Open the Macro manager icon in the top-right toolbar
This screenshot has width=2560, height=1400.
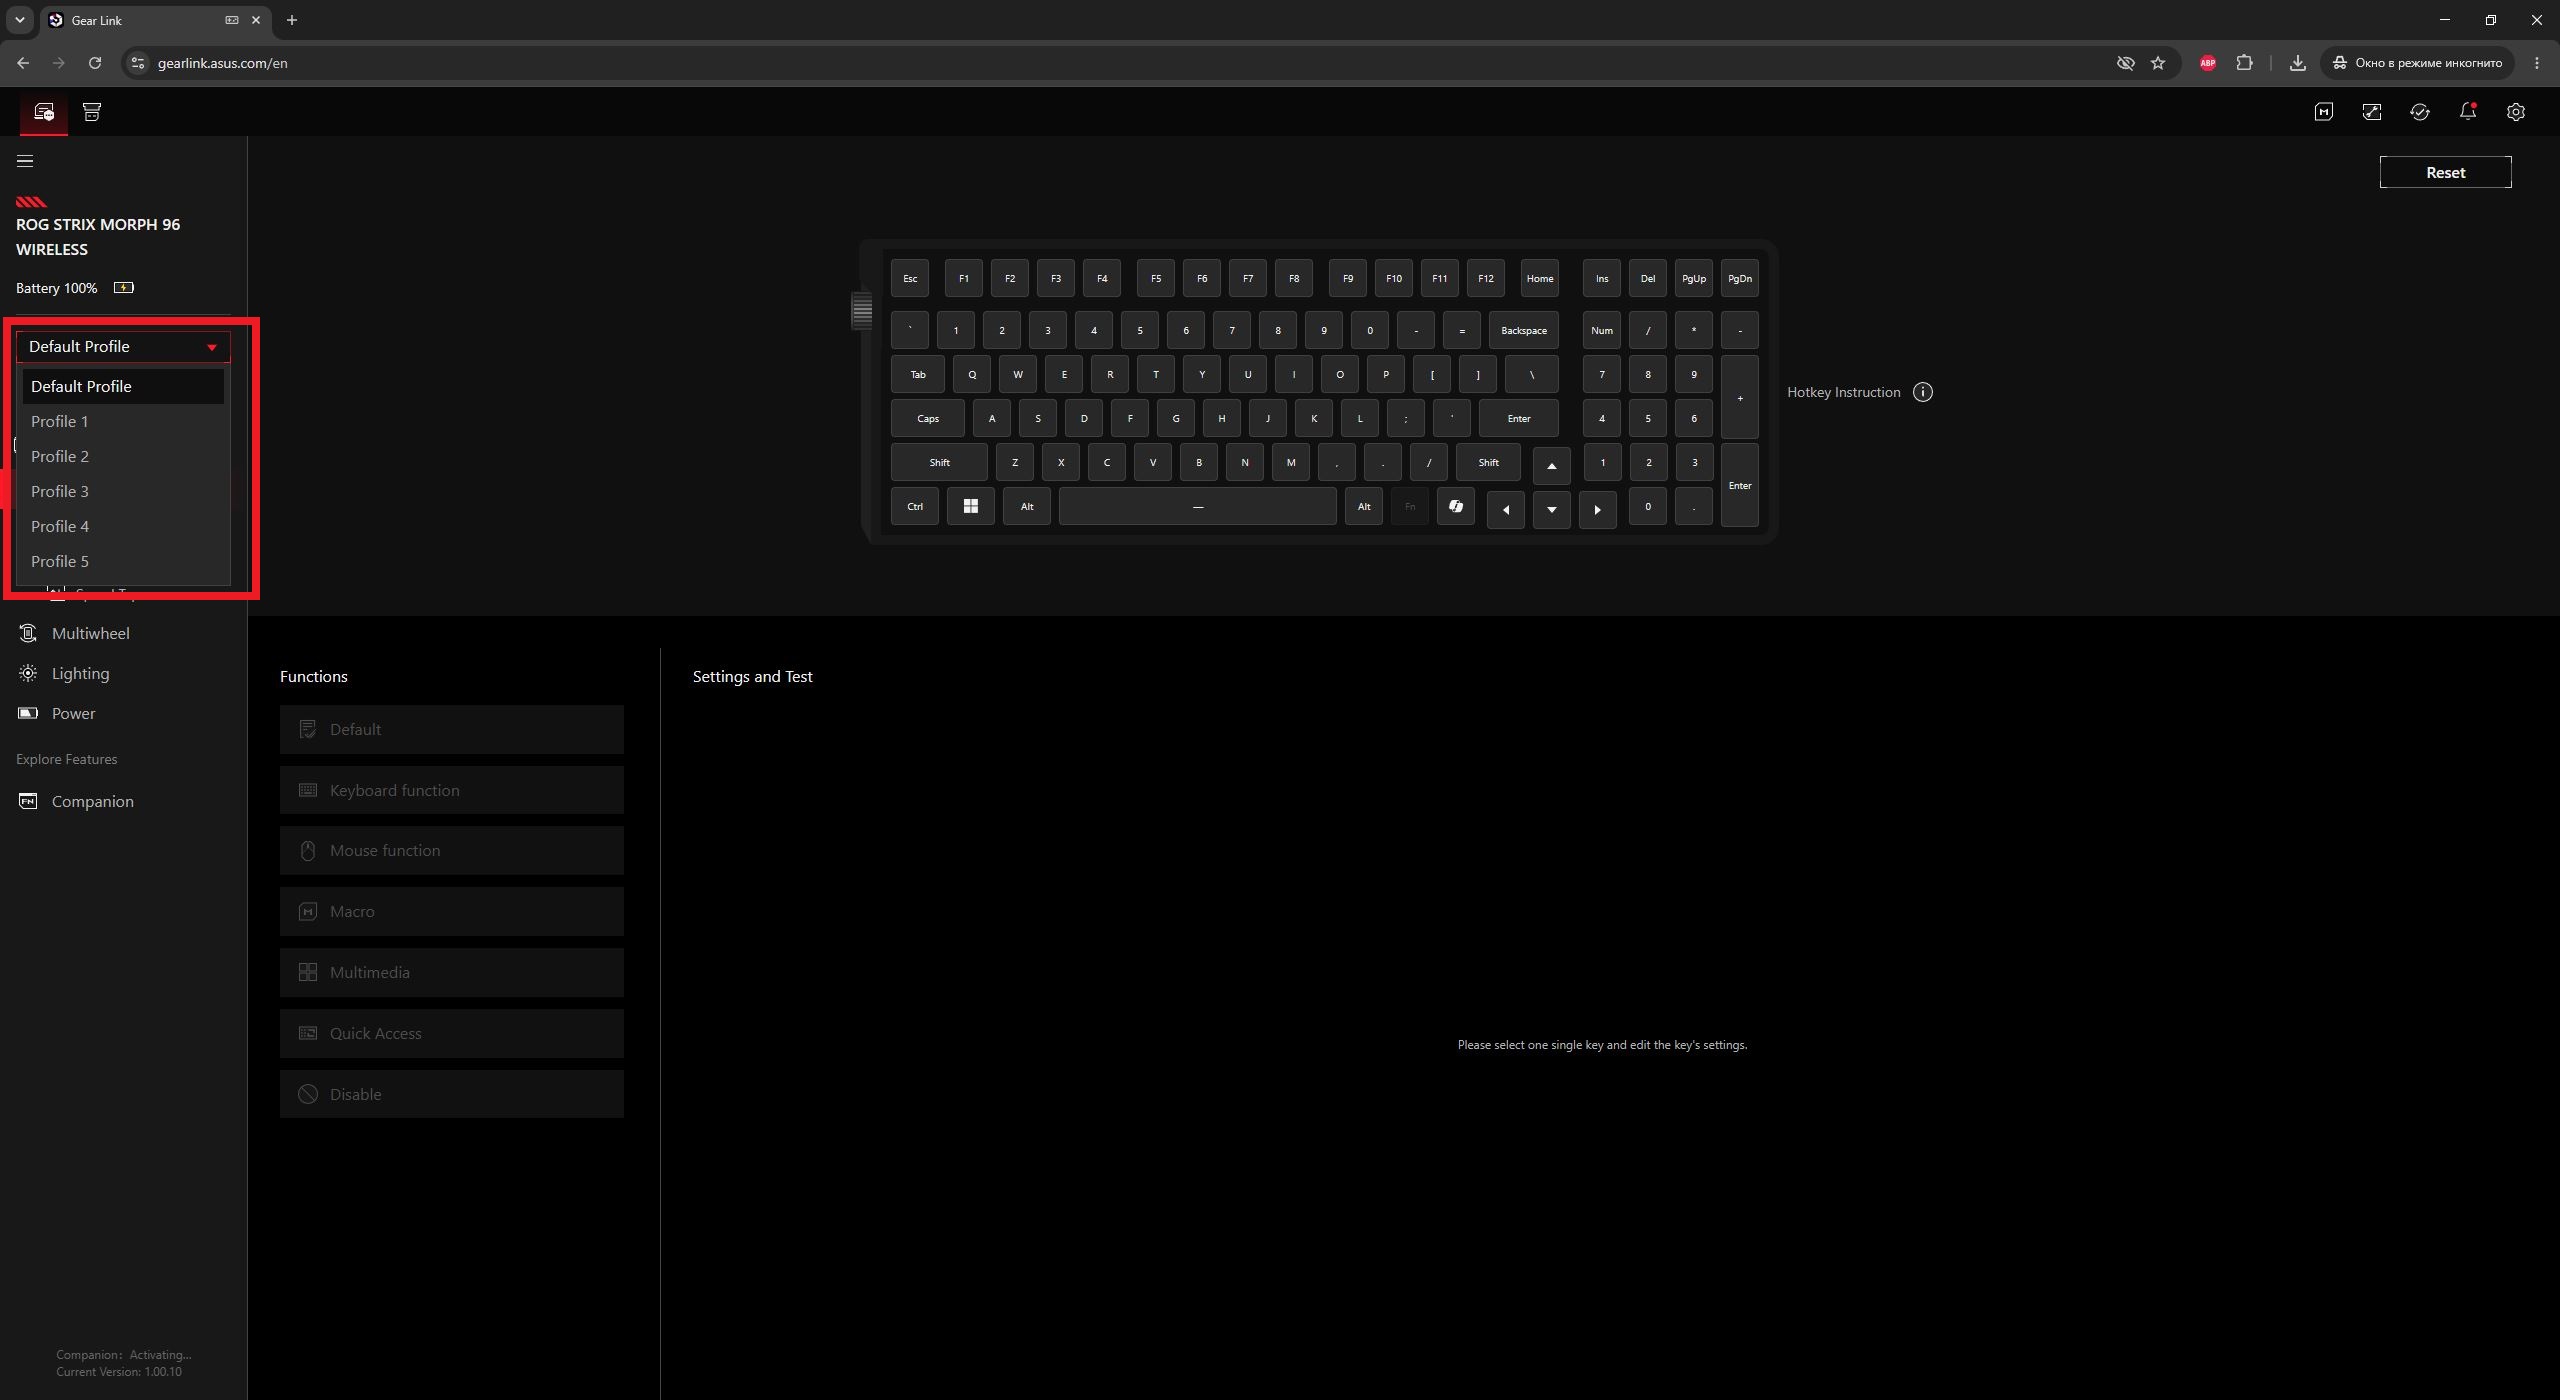pos(2324,112)
